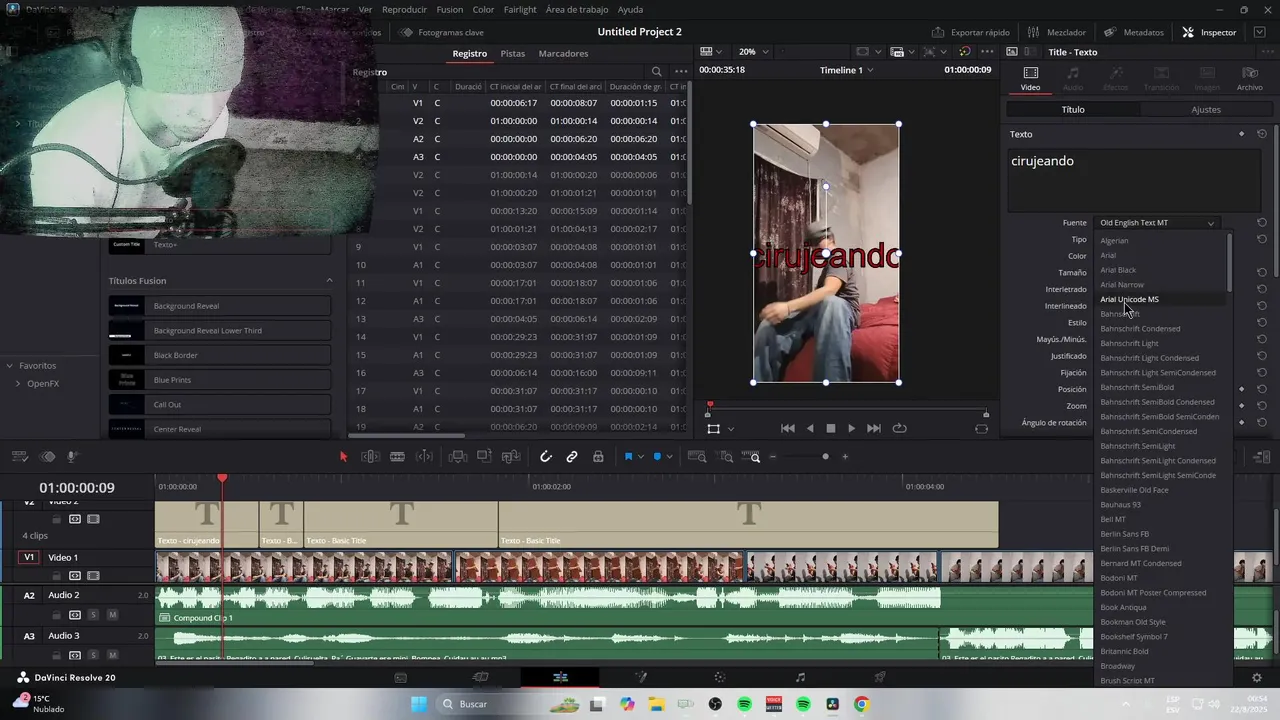Open the Inspector panel button
The width and height of the screenshot is (1280, 720).
pos(1209,32)
